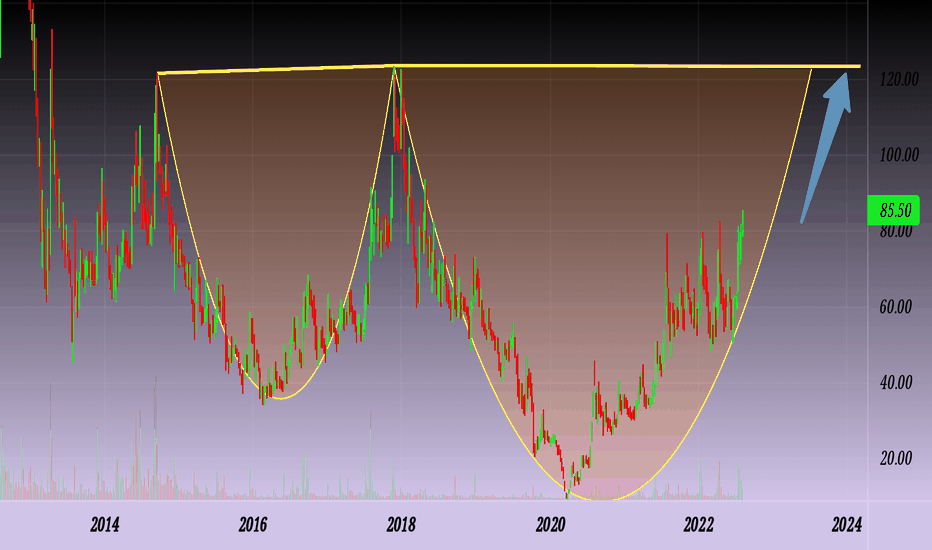Click the 2014 time axis label
This screenshot has height=550, width=932.
[x=105, y=525]
